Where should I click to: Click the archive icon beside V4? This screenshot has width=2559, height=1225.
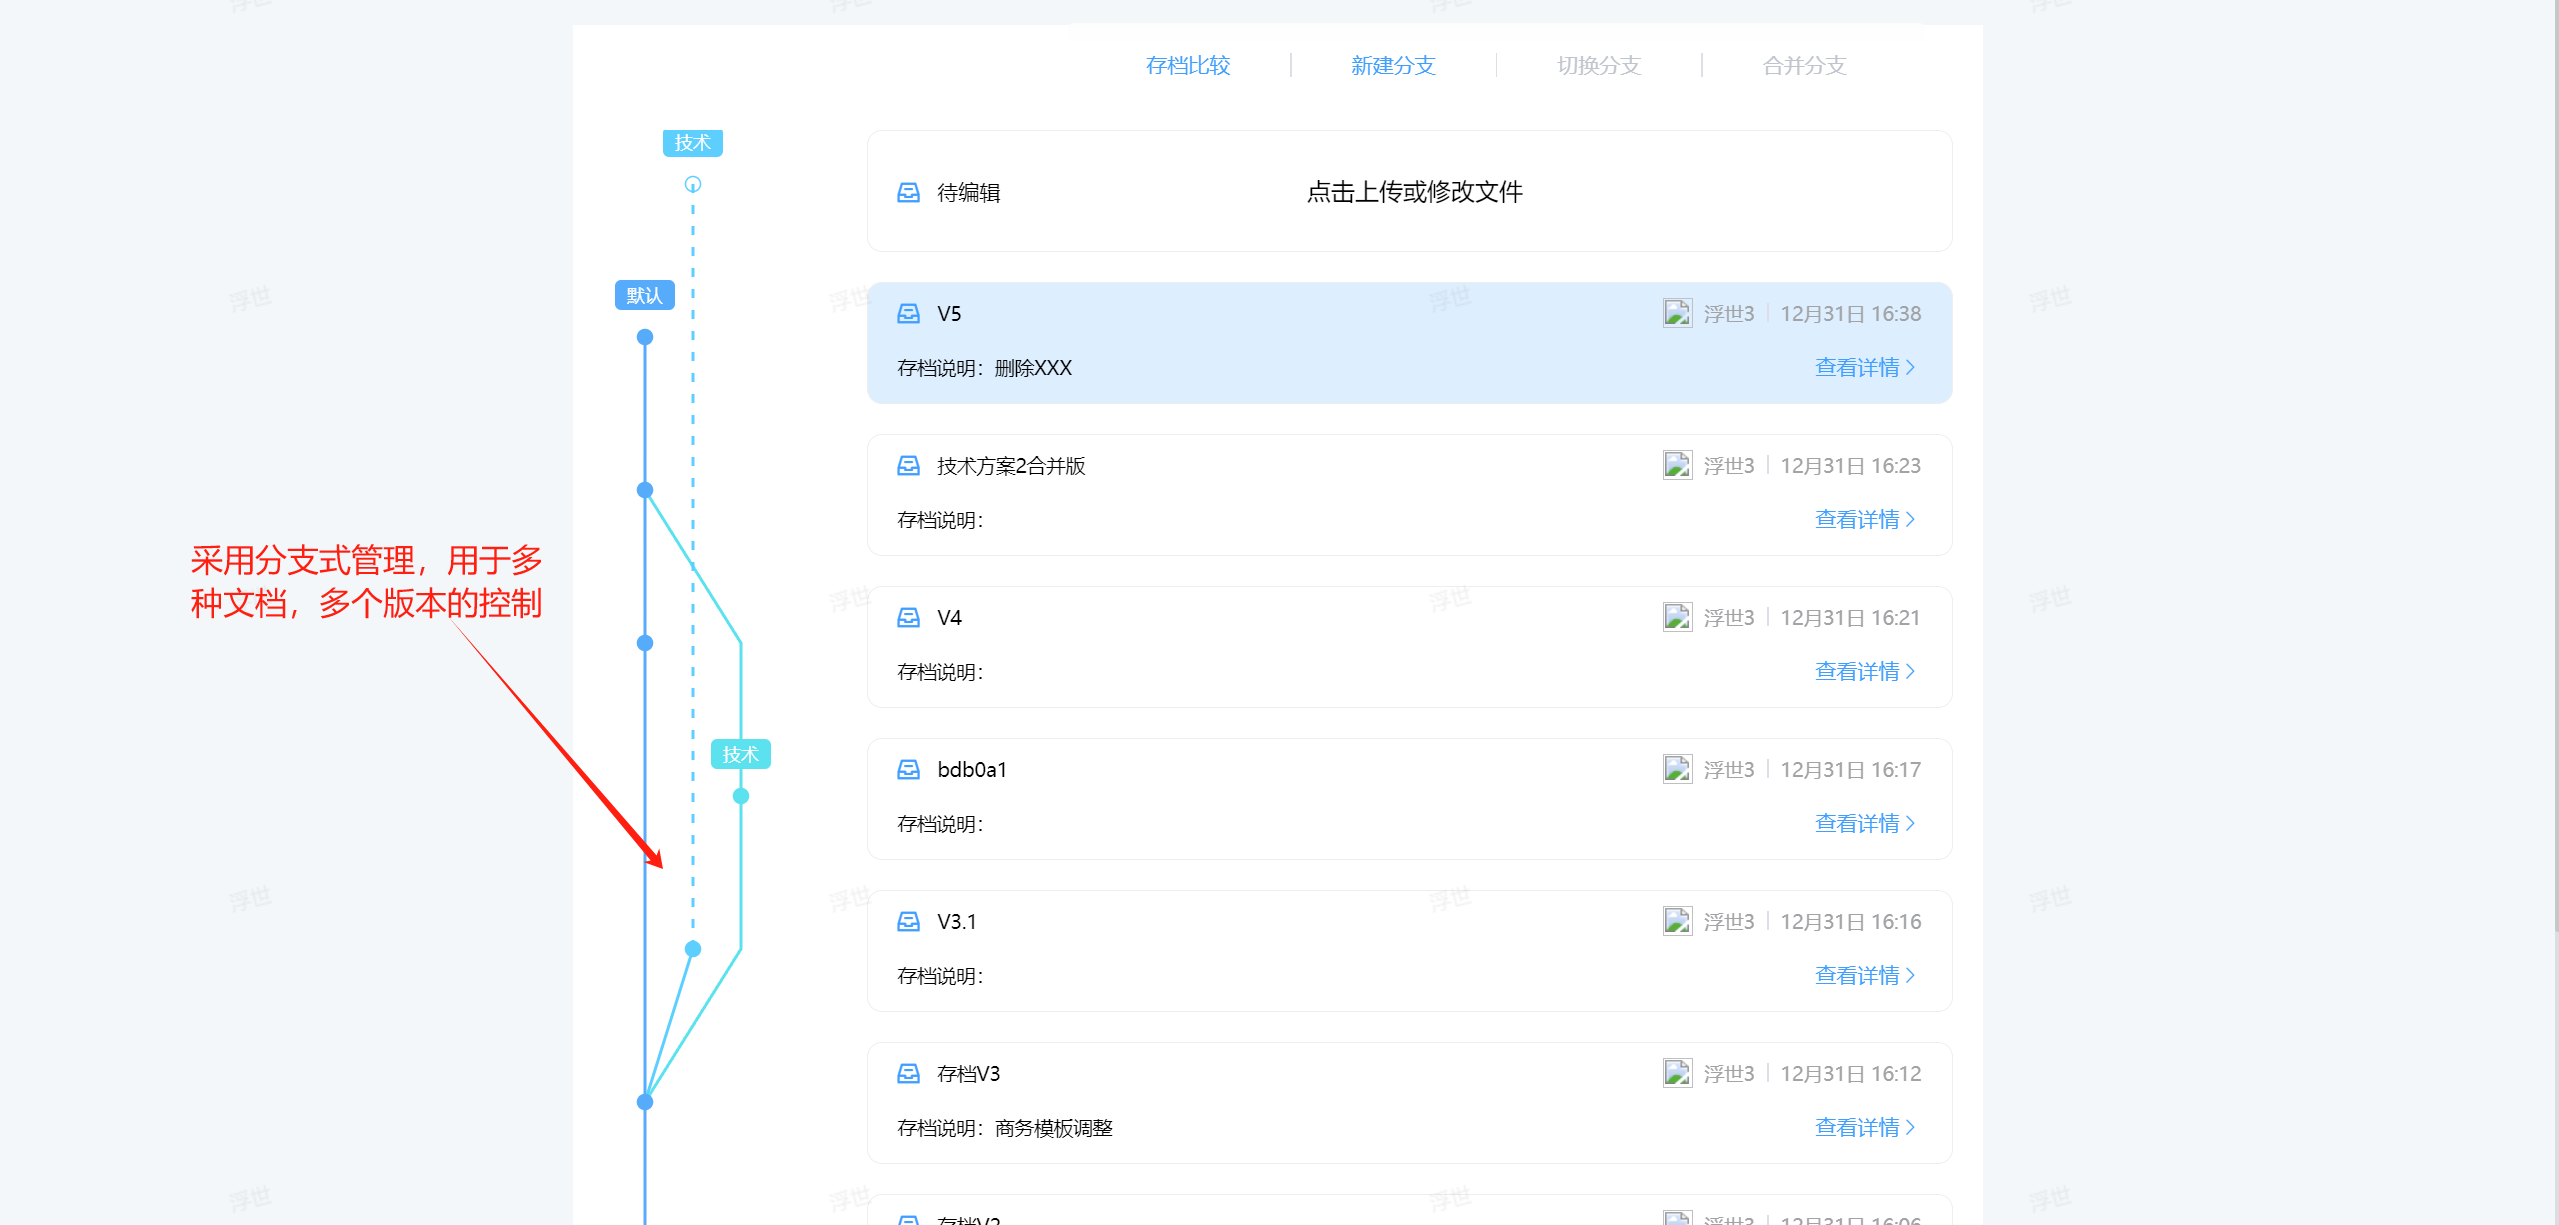(x=908, y=618)
